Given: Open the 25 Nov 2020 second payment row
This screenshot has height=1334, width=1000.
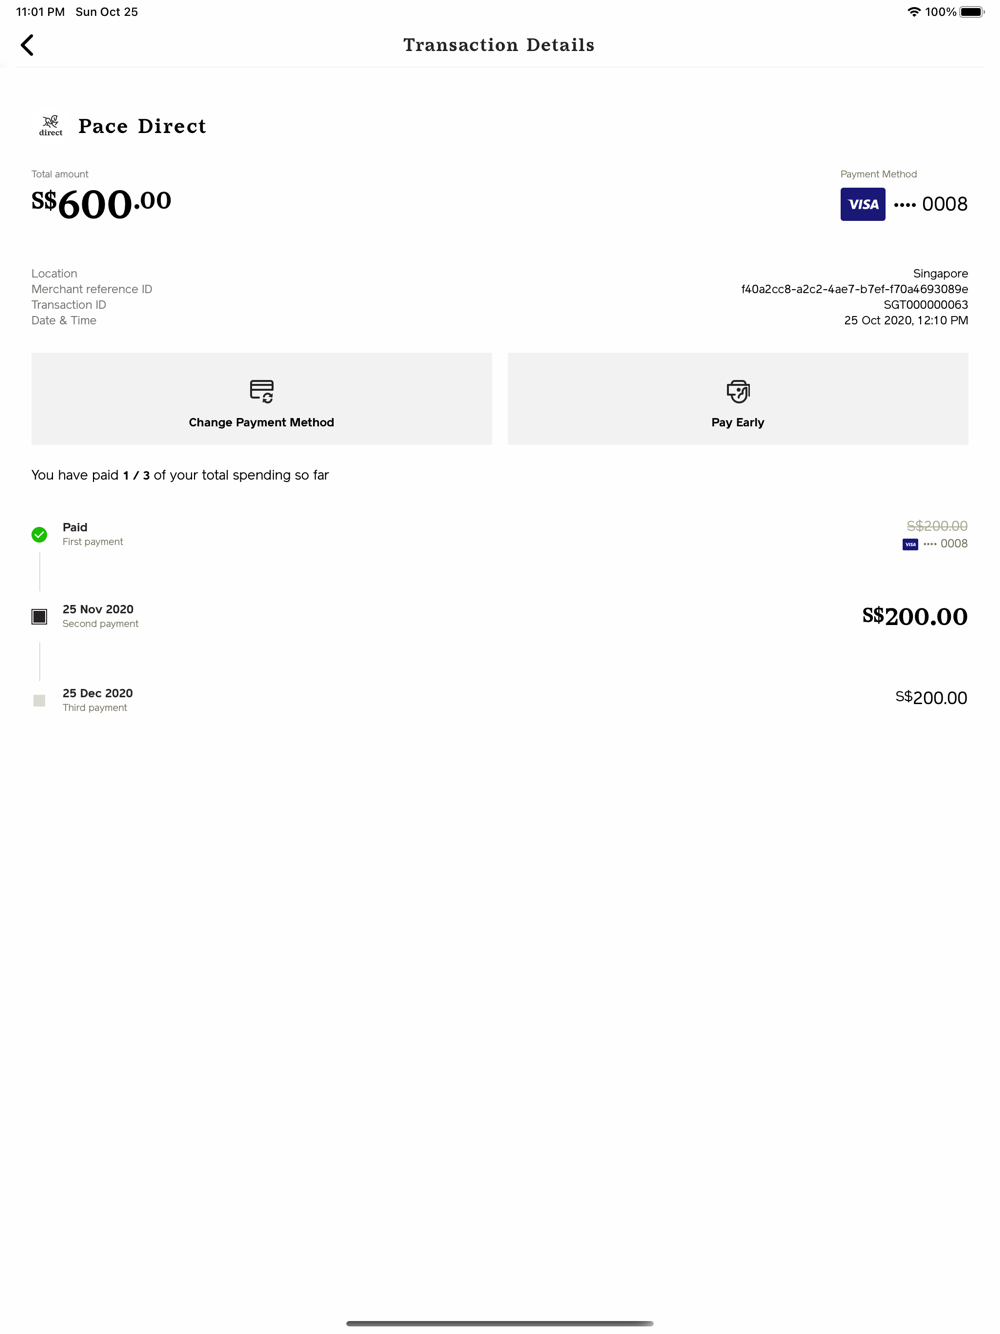Looking at the screenshot, I should 500,616.
